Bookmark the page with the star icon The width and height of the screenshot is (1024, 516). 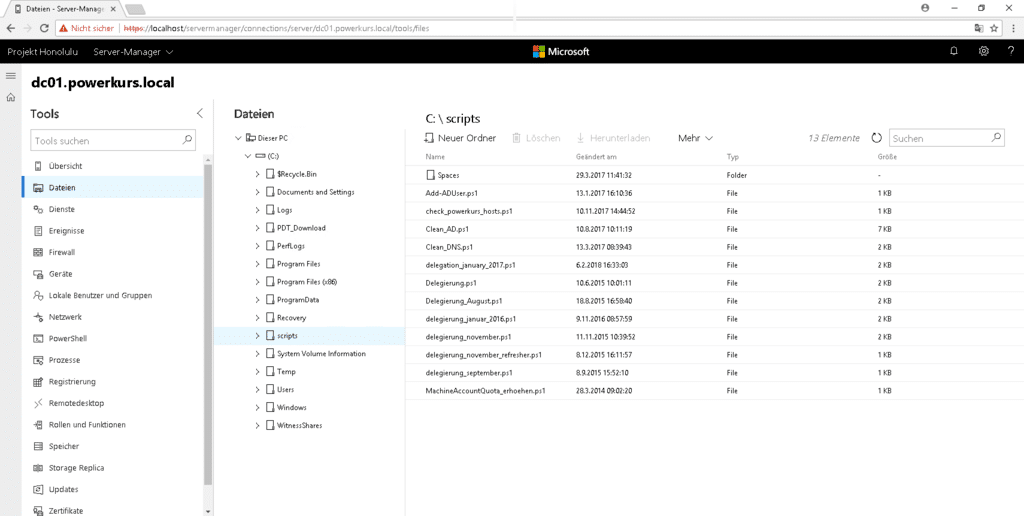point(994,28)
